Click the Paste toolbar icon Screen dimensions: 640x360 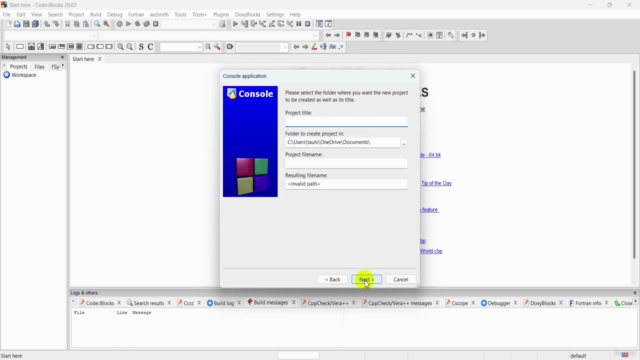[x=86, y=24]
